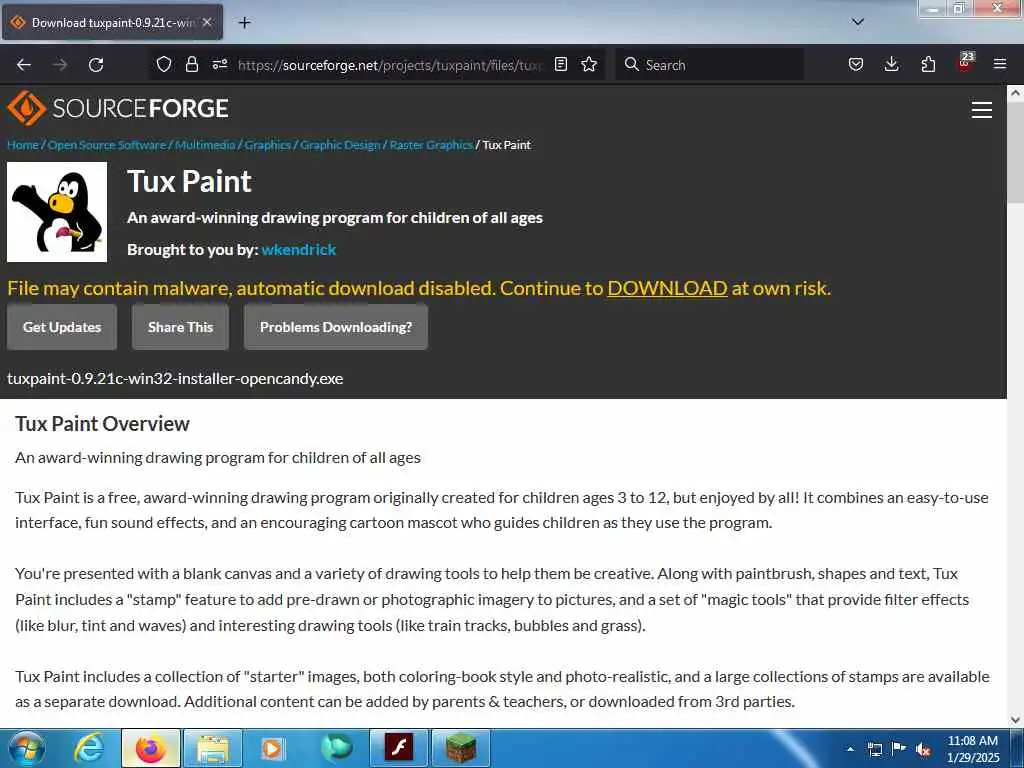The width and height of the screenshot is (1024, 768).
Task: Follow the Graphics breadcrumb link
Action: (x=268, y=145)
